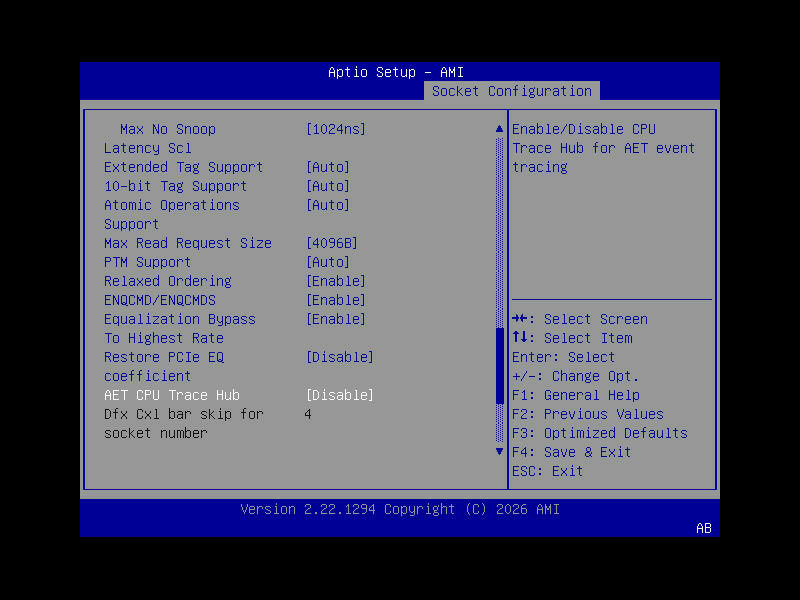The image size is (800, 600).
Task: Select Equalization Bypass To Highest Rate label
Action: (x=180, y=329)
